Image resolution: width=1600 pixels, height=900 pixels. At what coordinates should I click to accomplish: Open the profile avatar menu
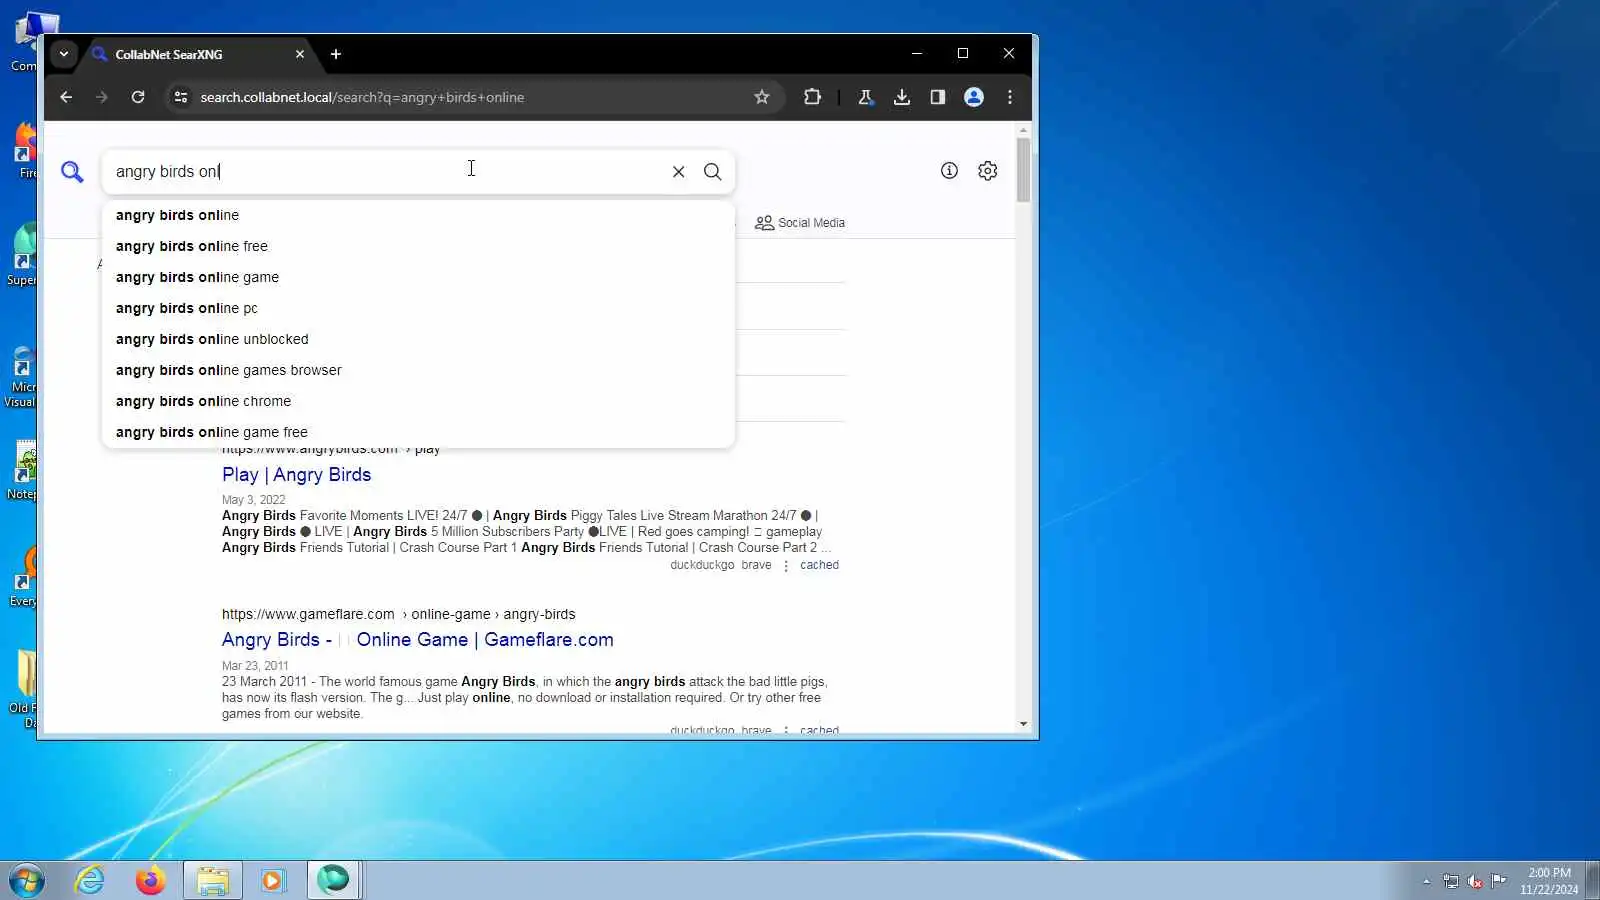973,97
